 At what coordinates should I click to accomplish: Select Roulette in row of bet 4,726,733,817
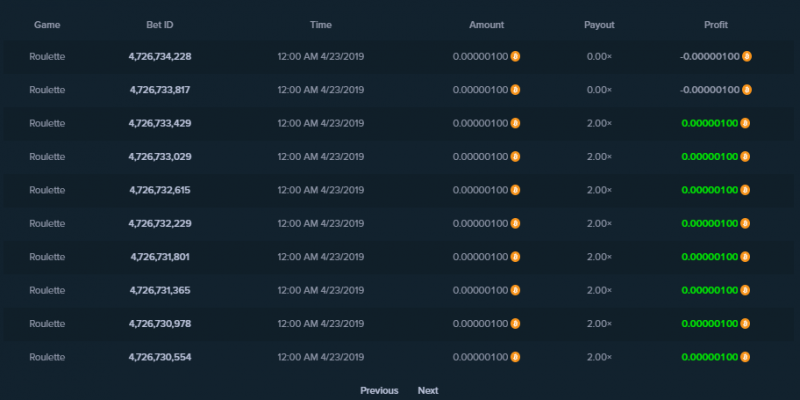[x=47, y=90]
